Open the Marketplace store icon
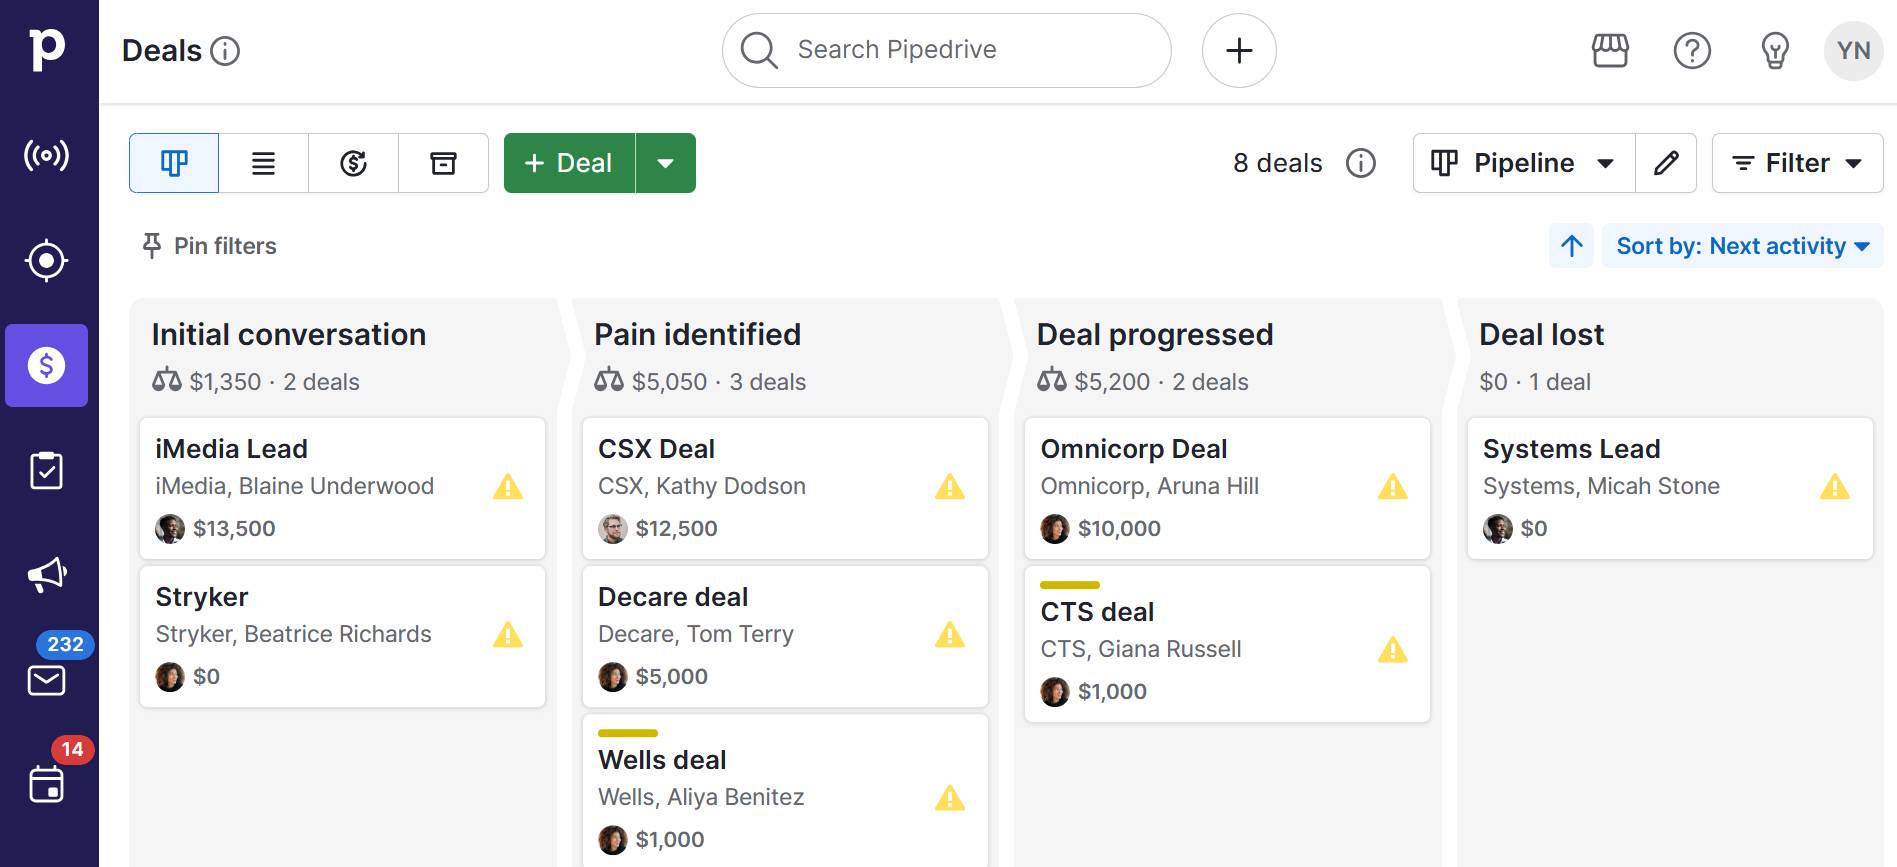Image resolution: width=1897 pixels, height=867 pixels. click(1610, 50)
